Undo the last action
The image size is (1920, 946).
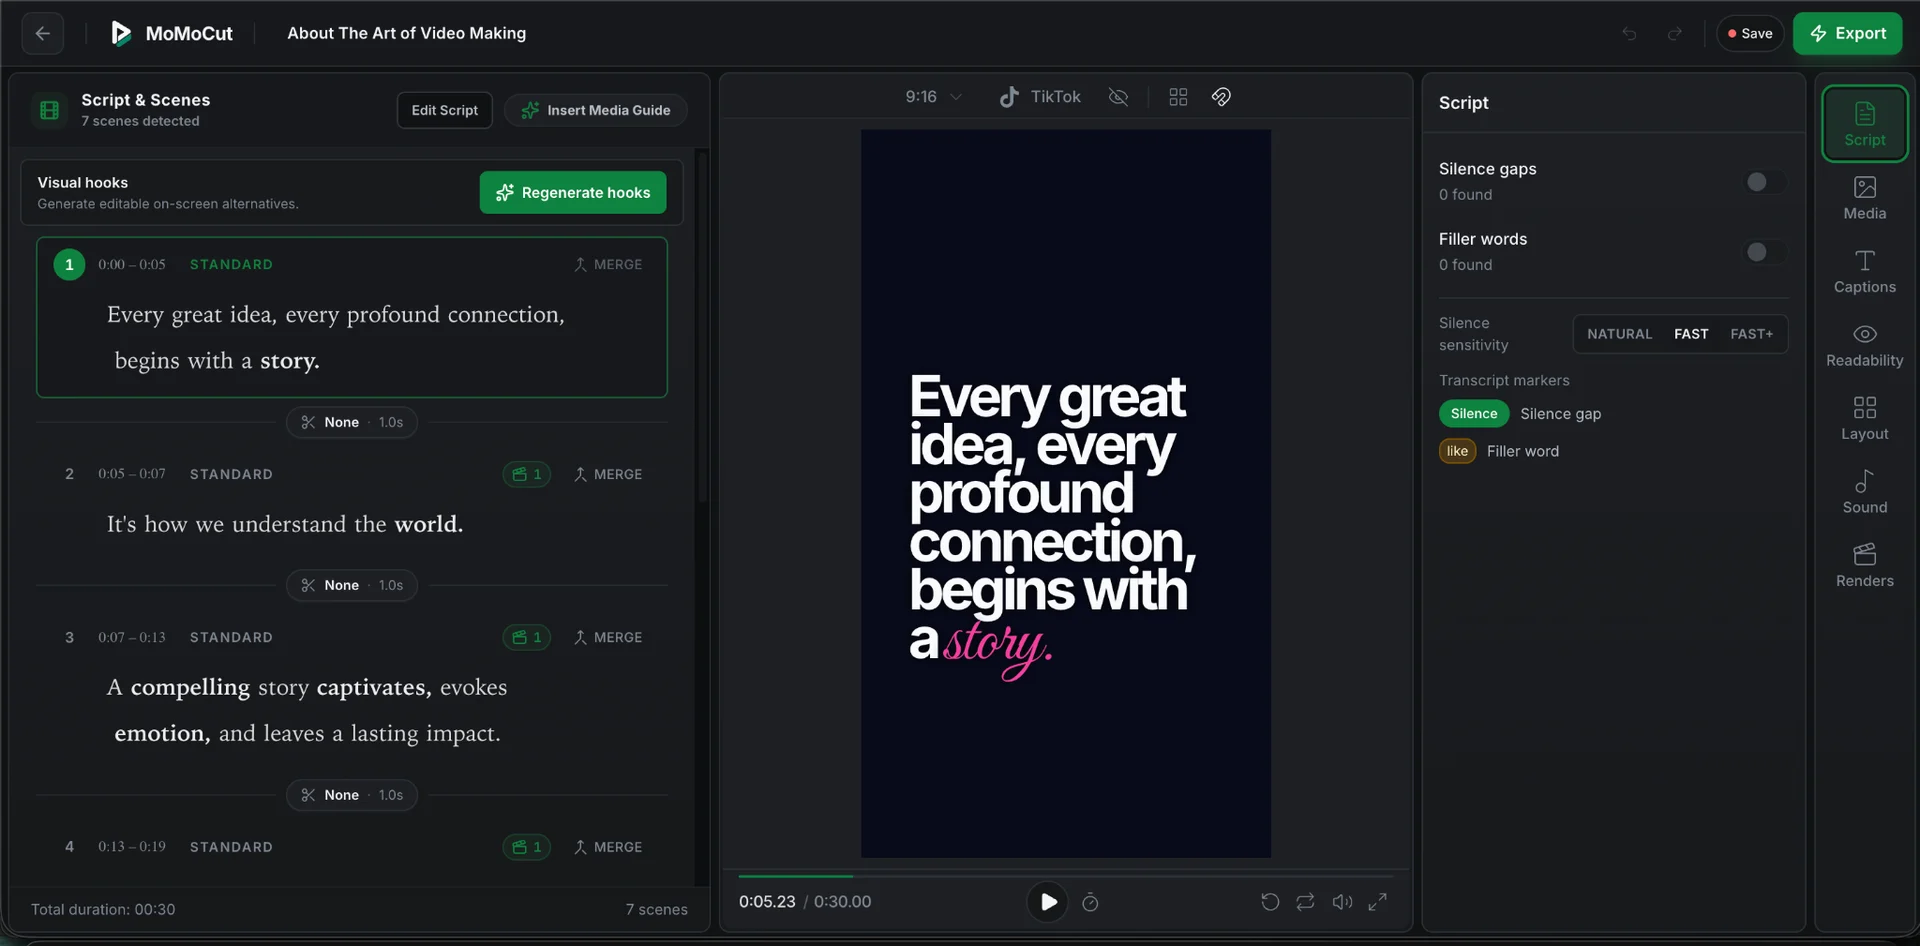[x=1629, y=34]
